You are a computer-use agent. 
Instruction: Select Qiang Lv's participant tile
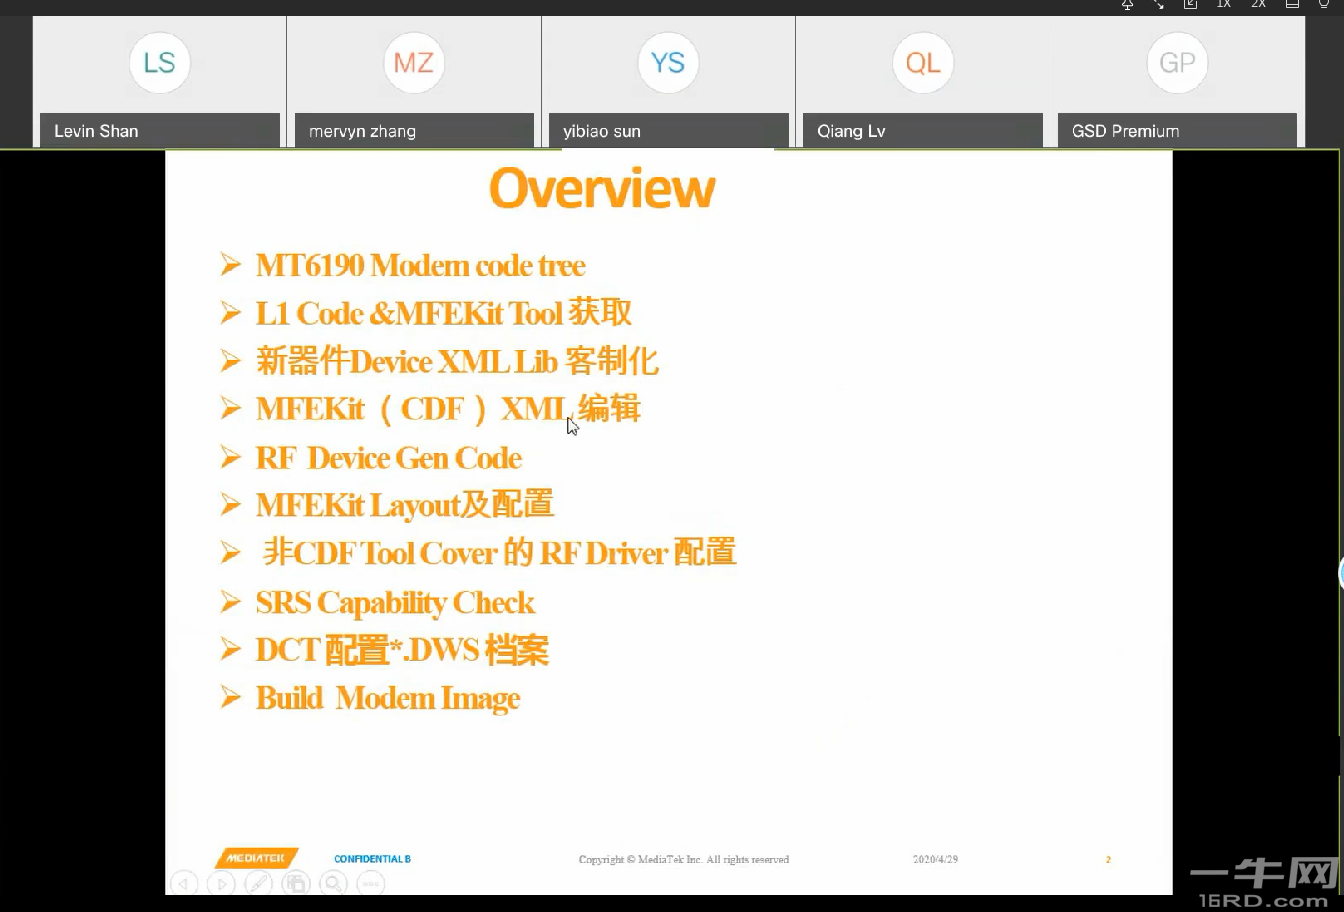[922, 75]
